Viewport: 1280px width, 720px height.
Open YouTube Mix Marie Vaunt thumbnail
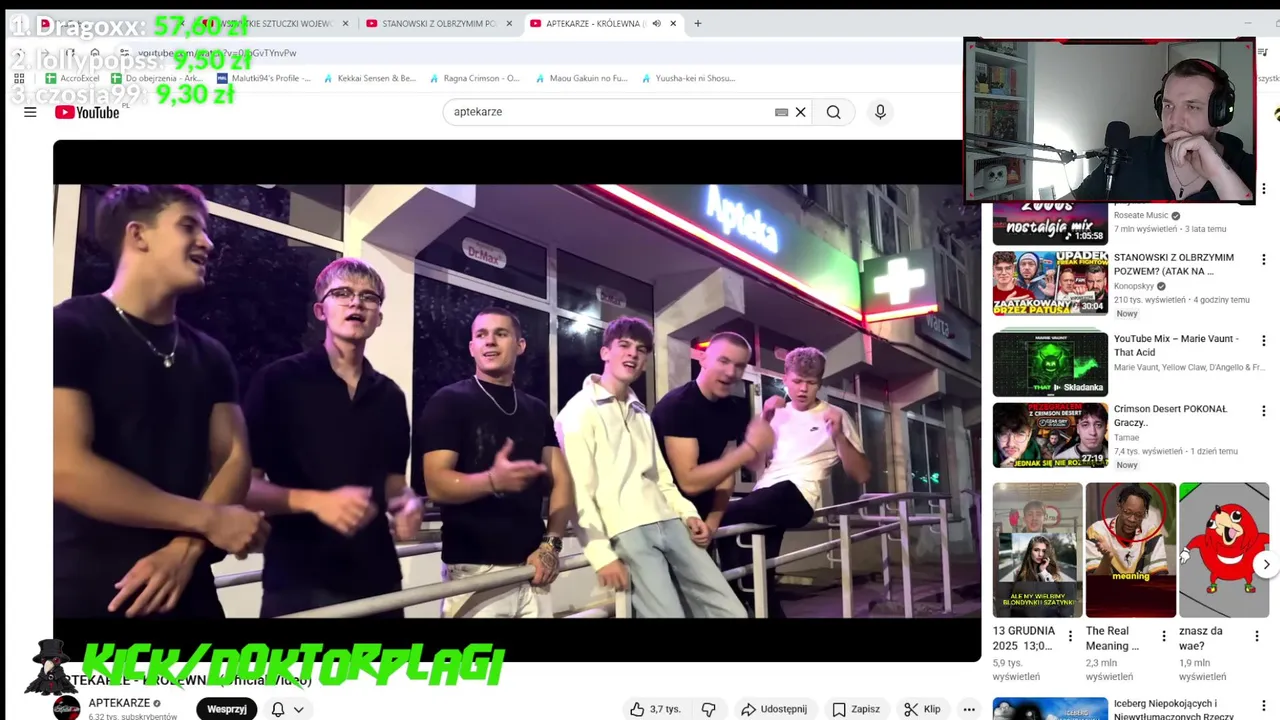pyautogui.click(x=1050, y=363)
